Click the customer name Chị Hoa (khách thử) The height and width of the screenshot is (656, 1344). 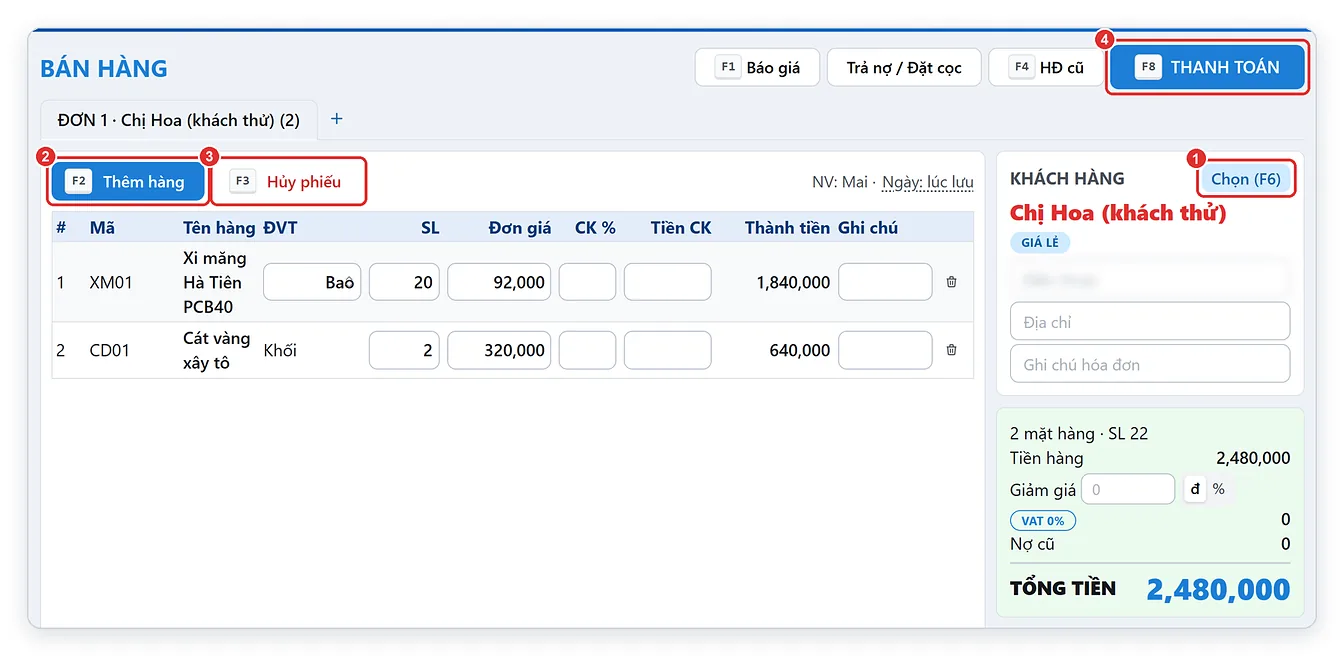1118,213
